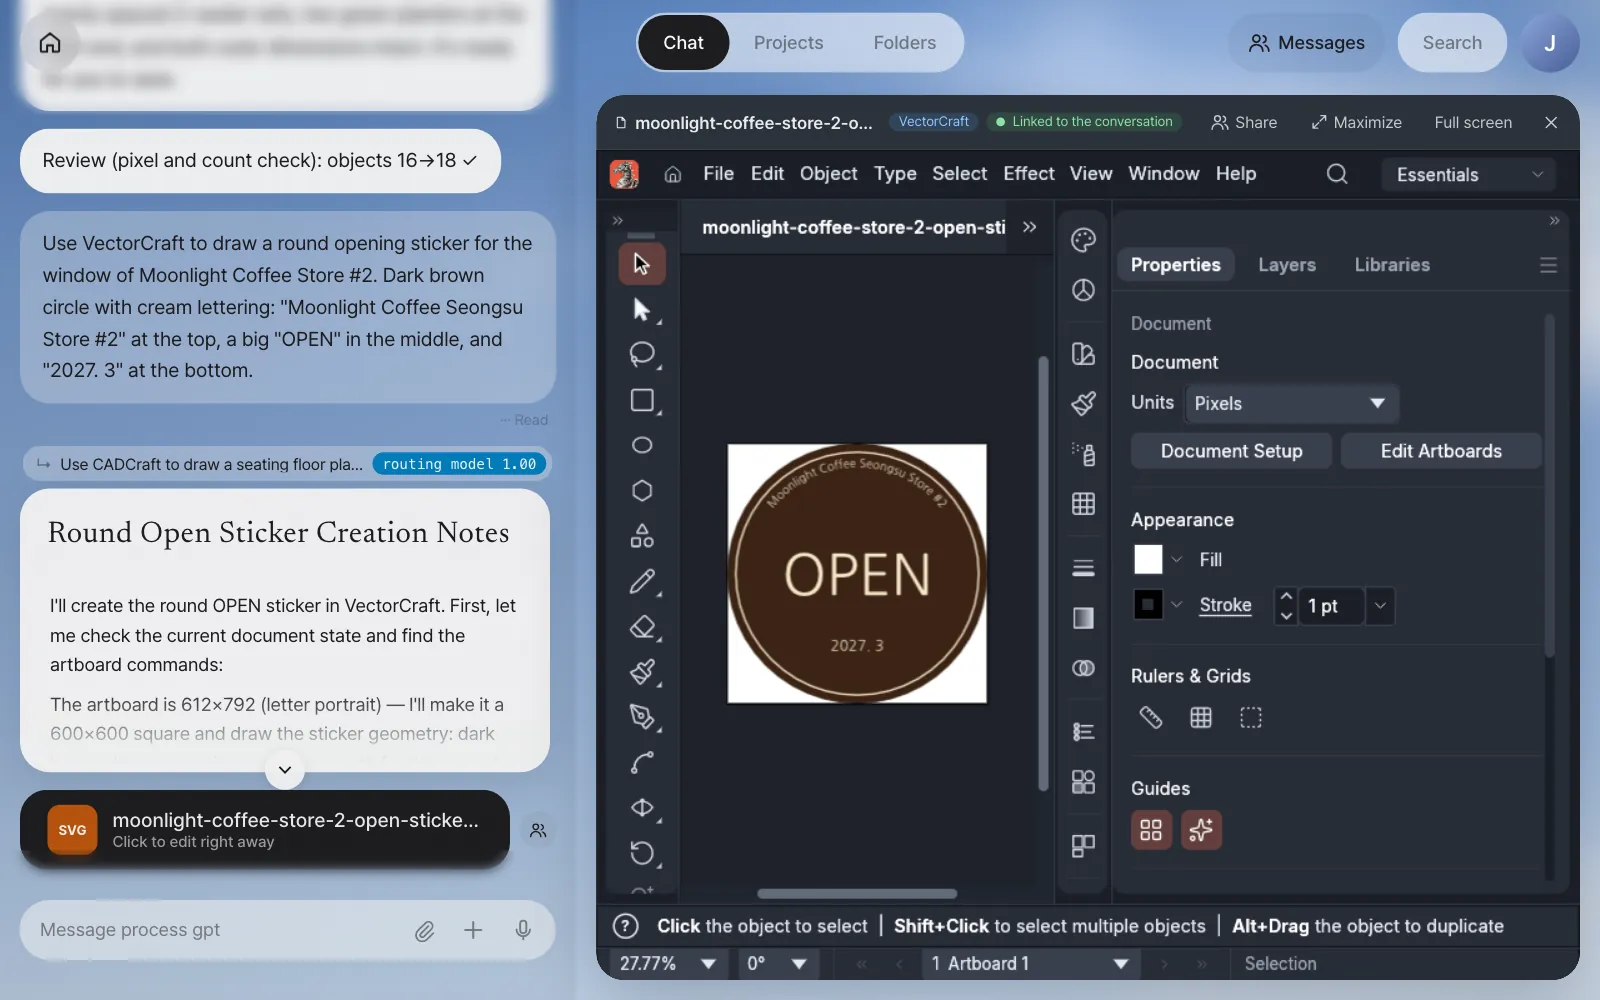The image size is (1600, 1000).
Task: Click the Document Setup button
Action: (1231, 451)
